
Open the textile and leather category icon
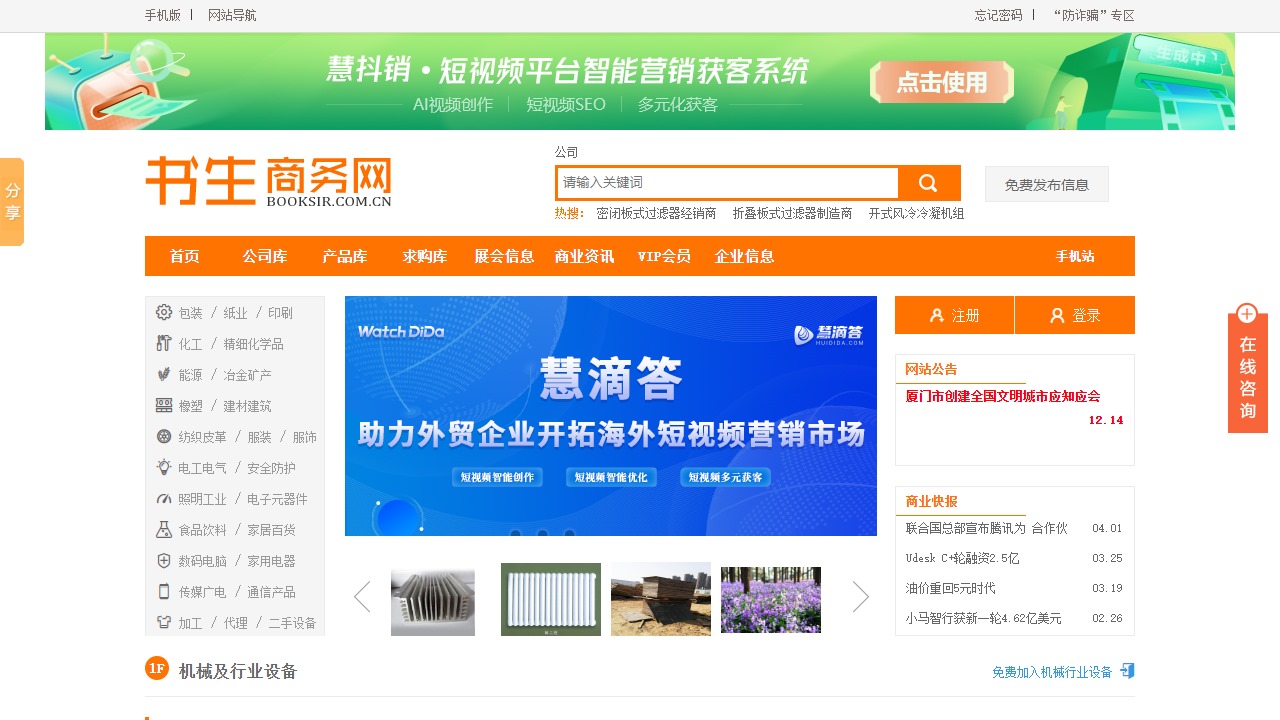[x=164, y=436]
